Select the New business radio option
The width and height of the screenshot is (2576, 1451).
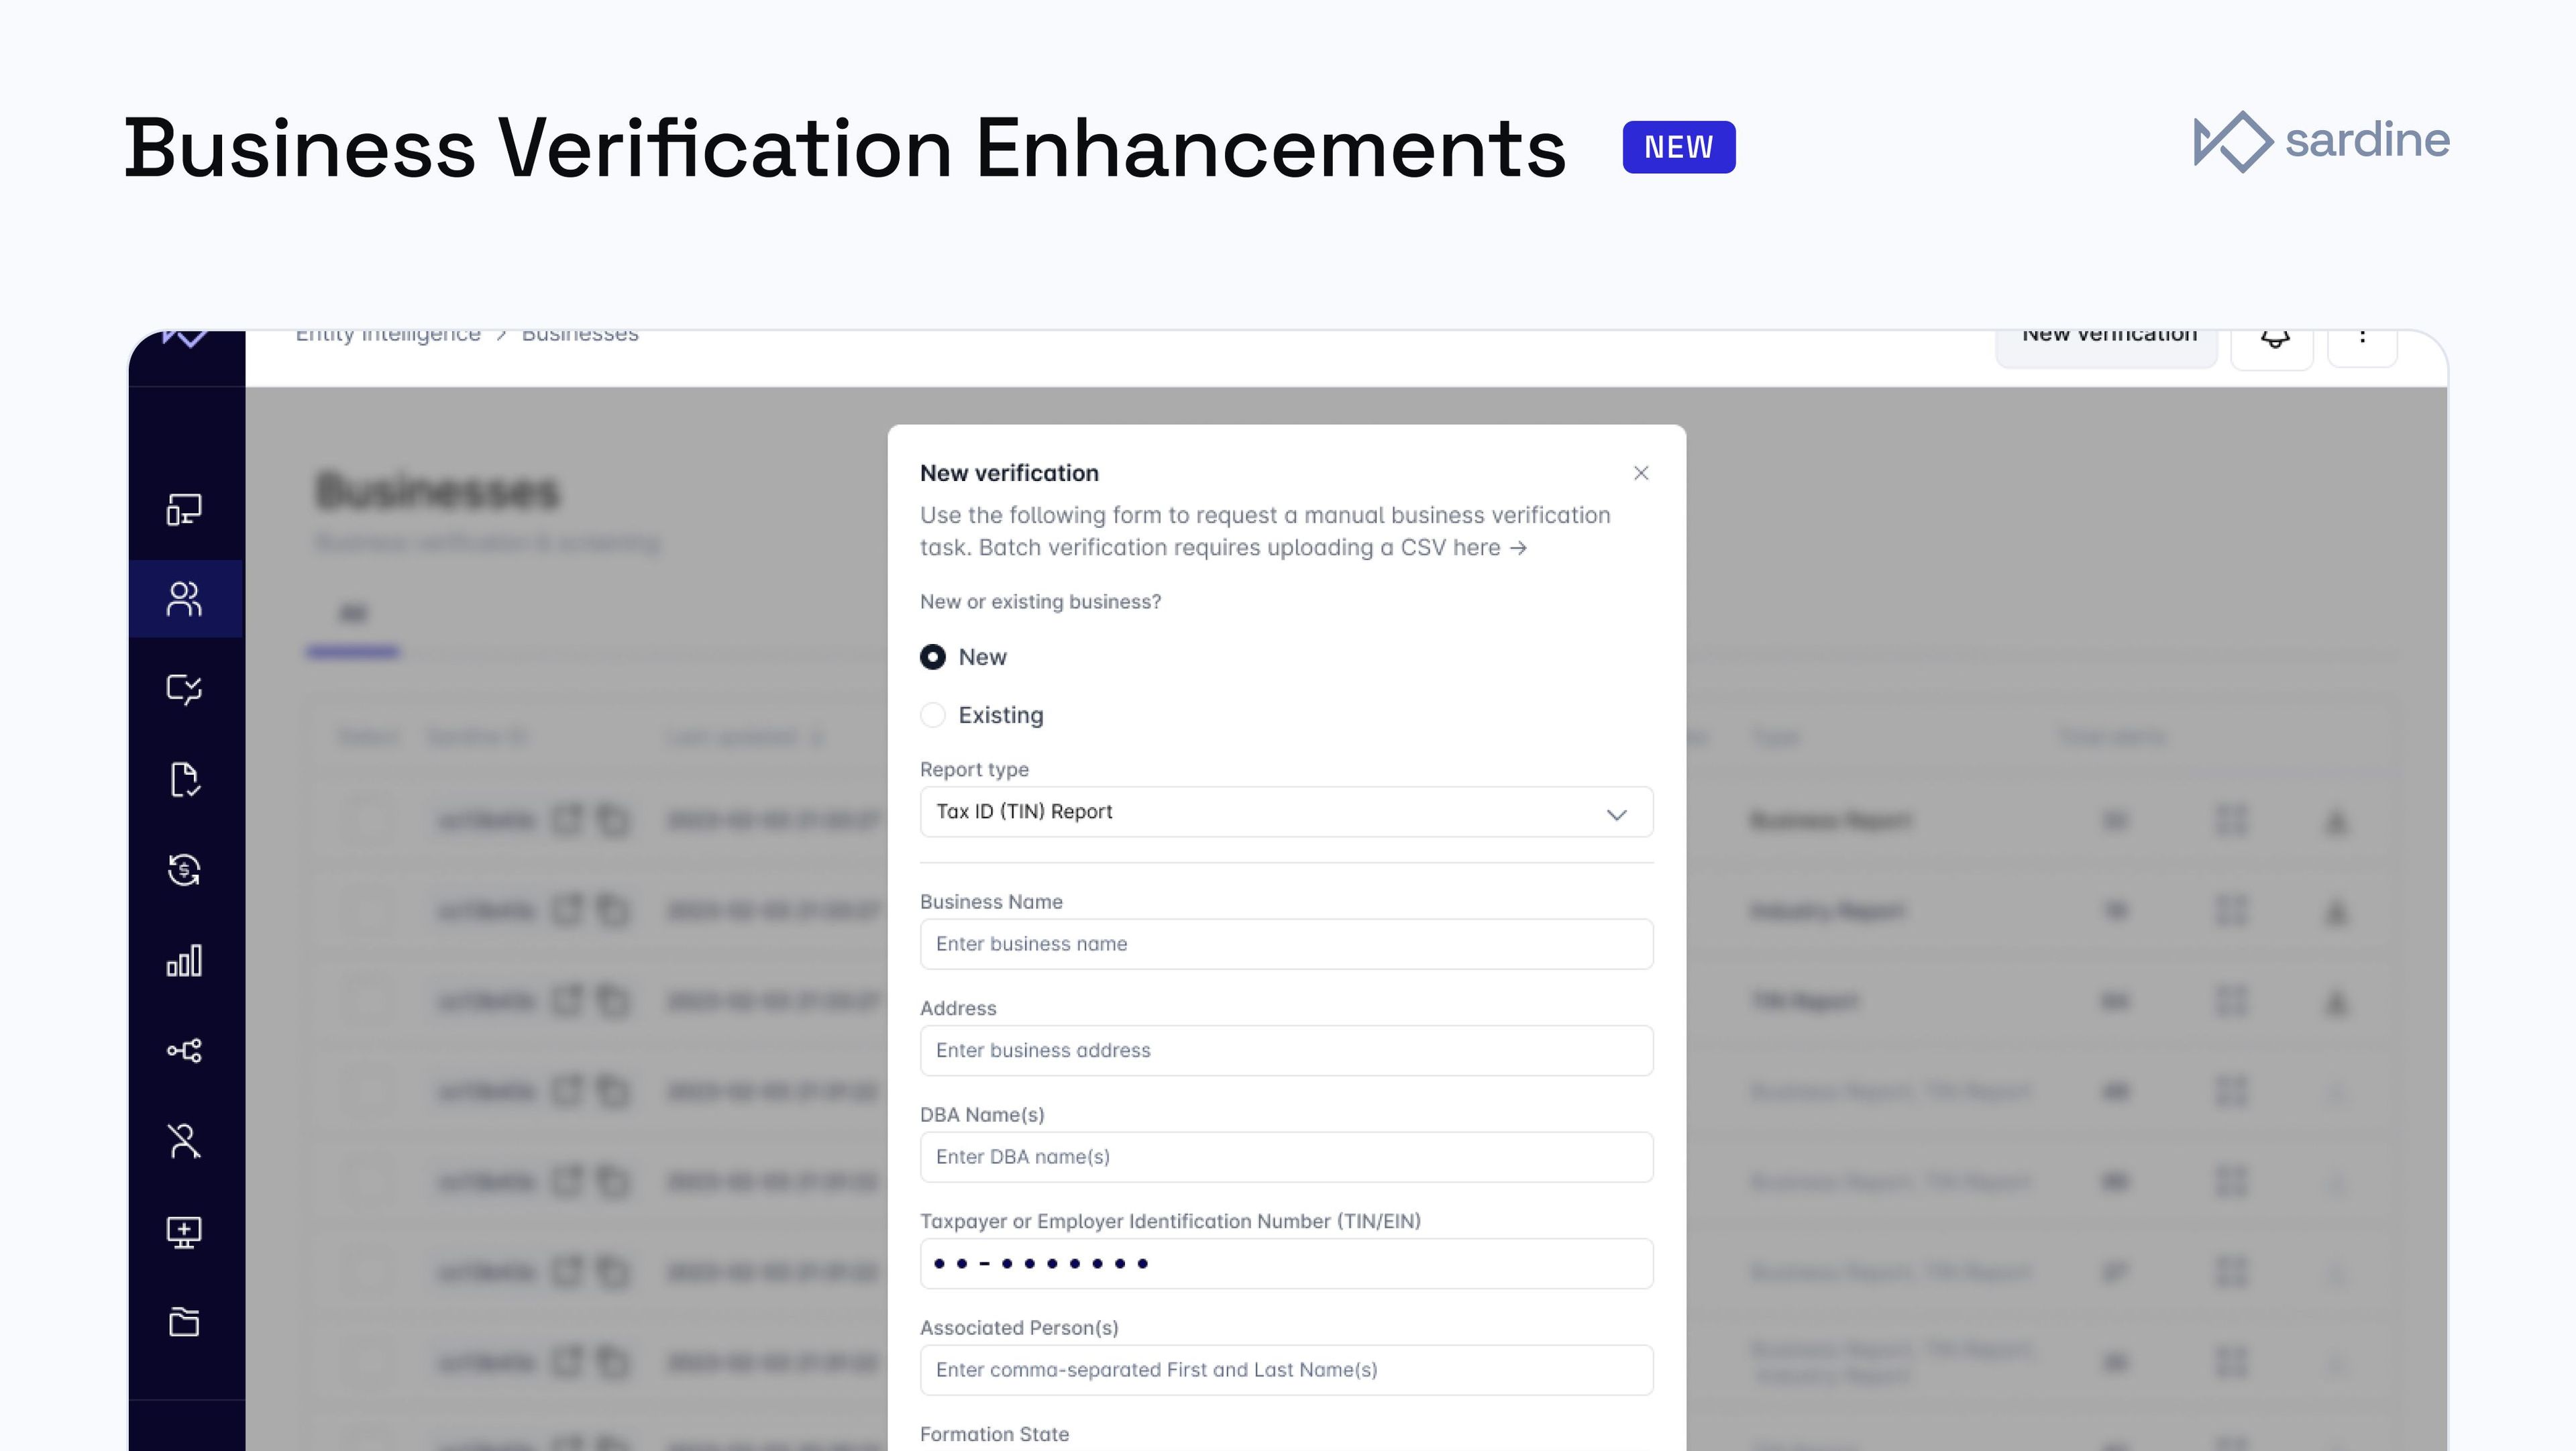tap(933, 657)
